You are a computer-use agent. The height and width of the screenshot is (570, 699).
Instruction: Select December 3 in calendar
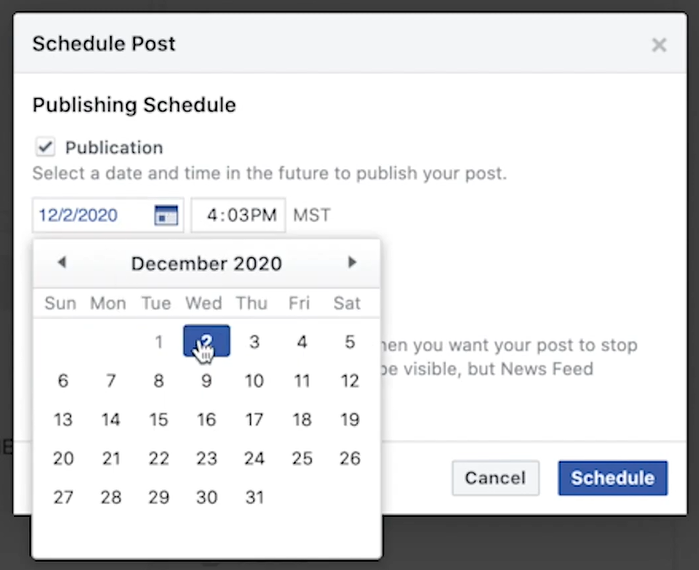coord(254,342)
